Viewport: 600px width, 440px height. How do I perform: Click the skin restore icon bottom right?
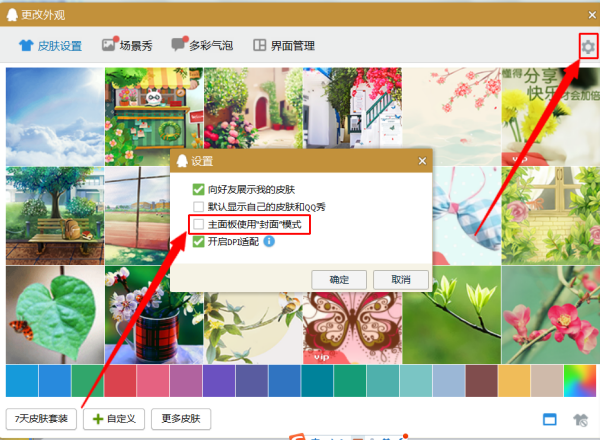[x=580, y=420]
